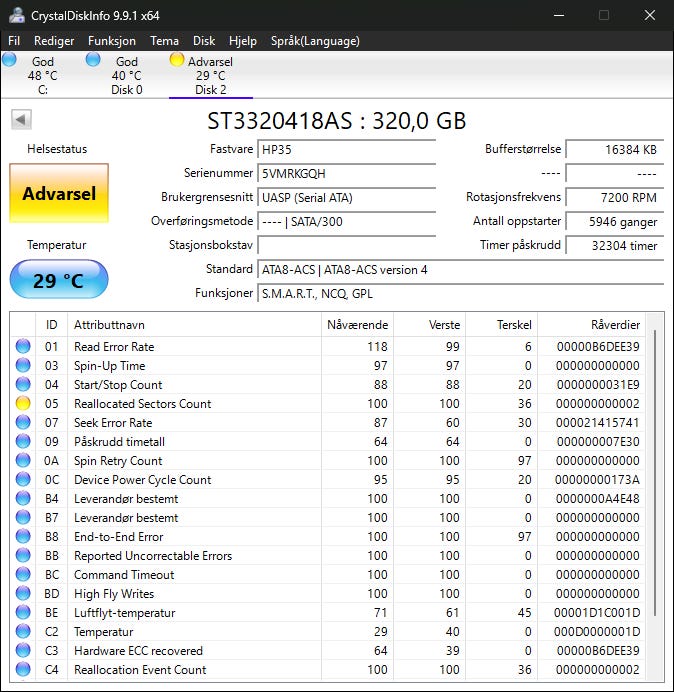Select the Spin Retry Count row

click(x=327, y=460)
